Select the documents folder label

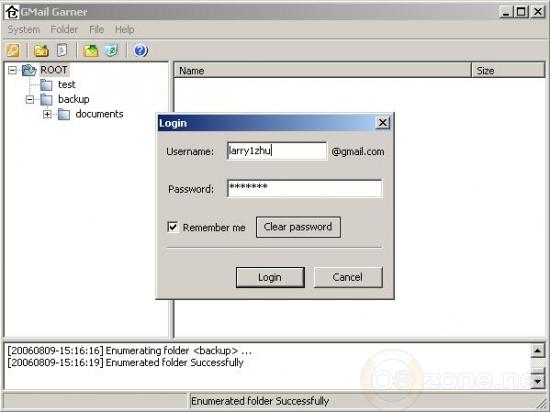tap(99, 114)
